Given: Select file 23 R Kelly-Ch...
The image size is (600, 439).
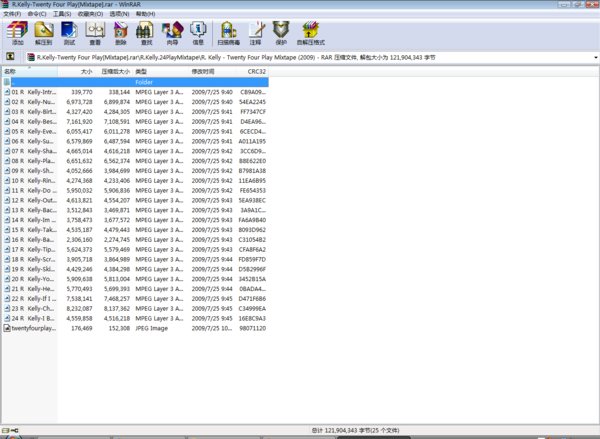Looking at the screenshot, I should coord(34,308).
